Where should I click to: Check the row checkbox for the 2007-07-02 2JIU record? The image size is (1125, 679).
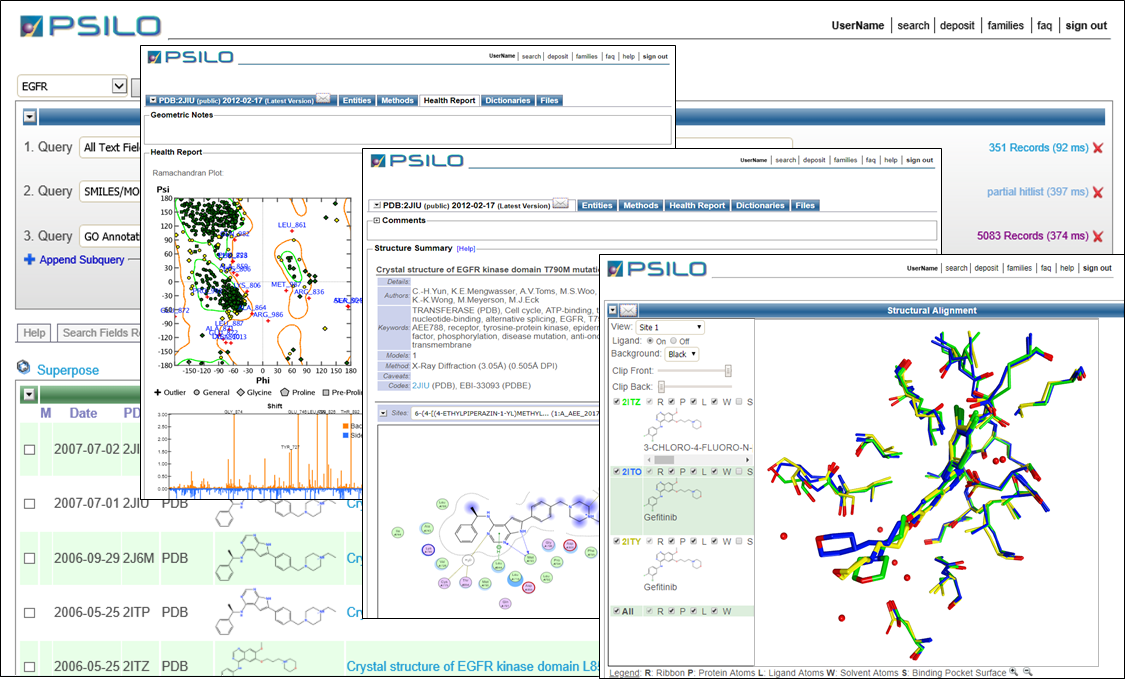tap(30, 449)
